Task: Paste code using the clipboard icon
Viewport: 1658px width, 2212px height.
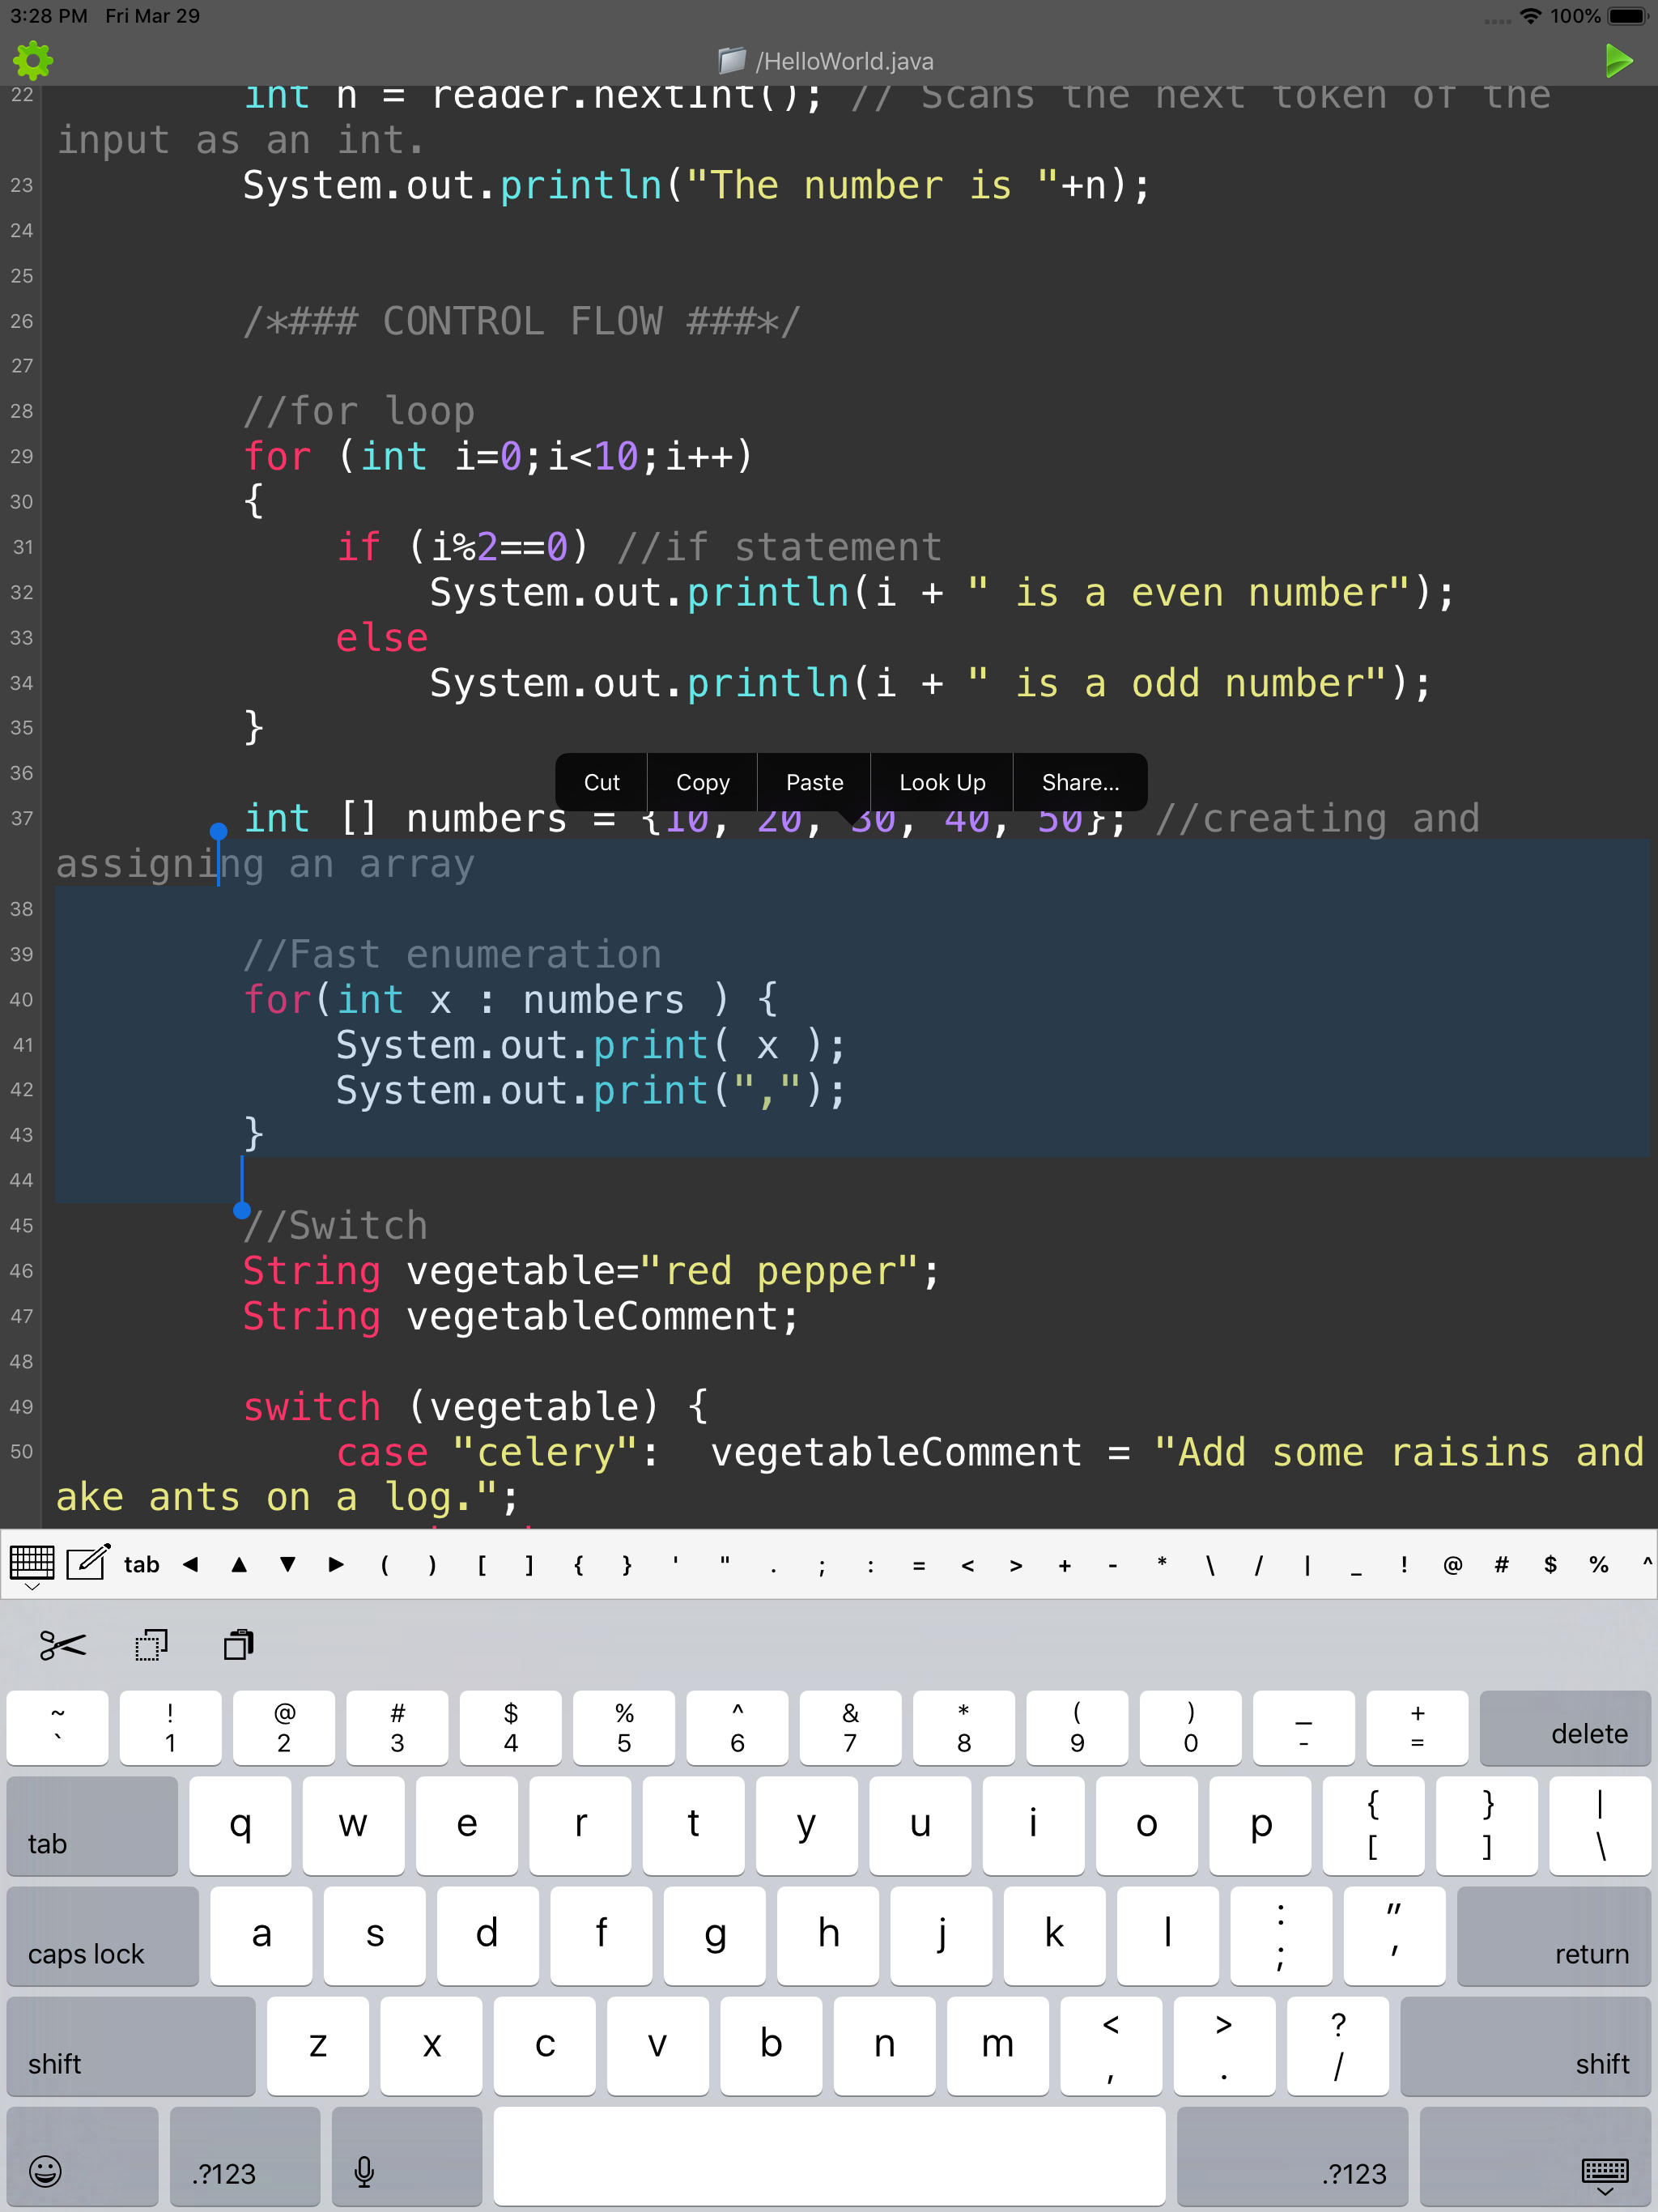Action: point(237,1645)
